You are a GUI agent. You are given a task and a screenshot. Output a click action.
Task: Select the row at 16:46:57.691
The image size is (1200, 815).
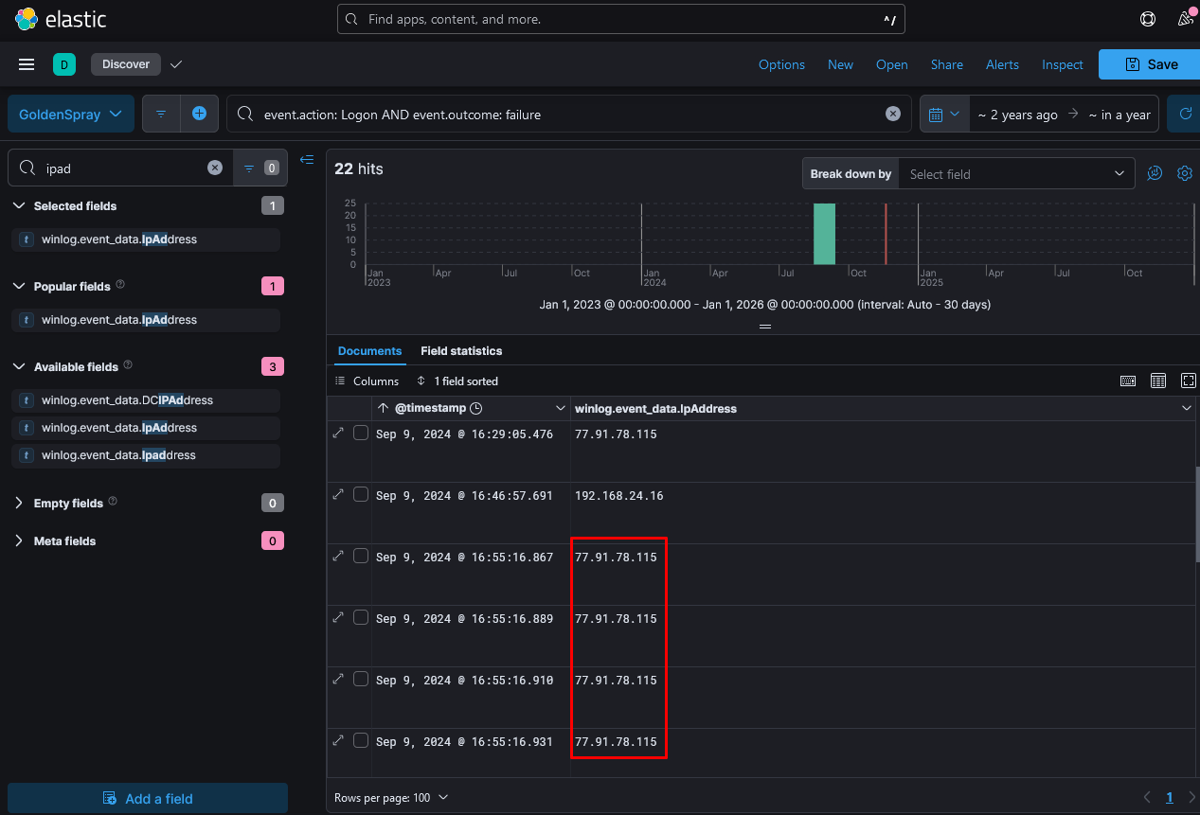[x=361, y=494]
